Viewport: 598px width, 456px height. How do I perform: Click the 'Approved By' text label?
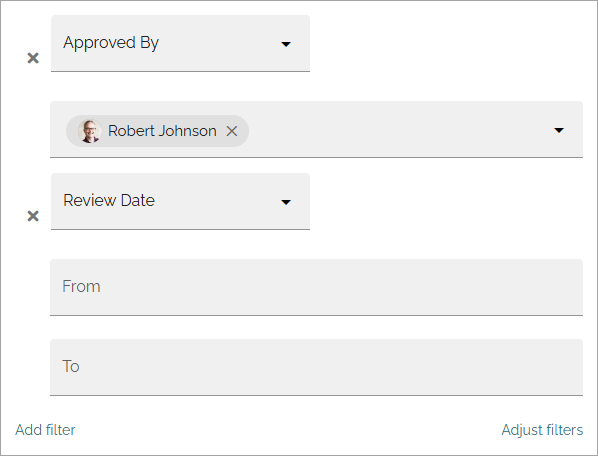111,43
